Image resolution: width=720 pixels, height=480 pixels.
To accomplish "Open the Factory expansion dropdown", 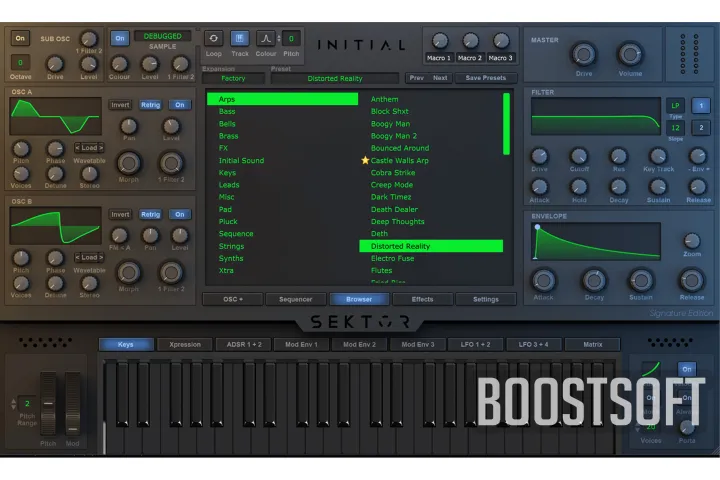I will (233, 79).
